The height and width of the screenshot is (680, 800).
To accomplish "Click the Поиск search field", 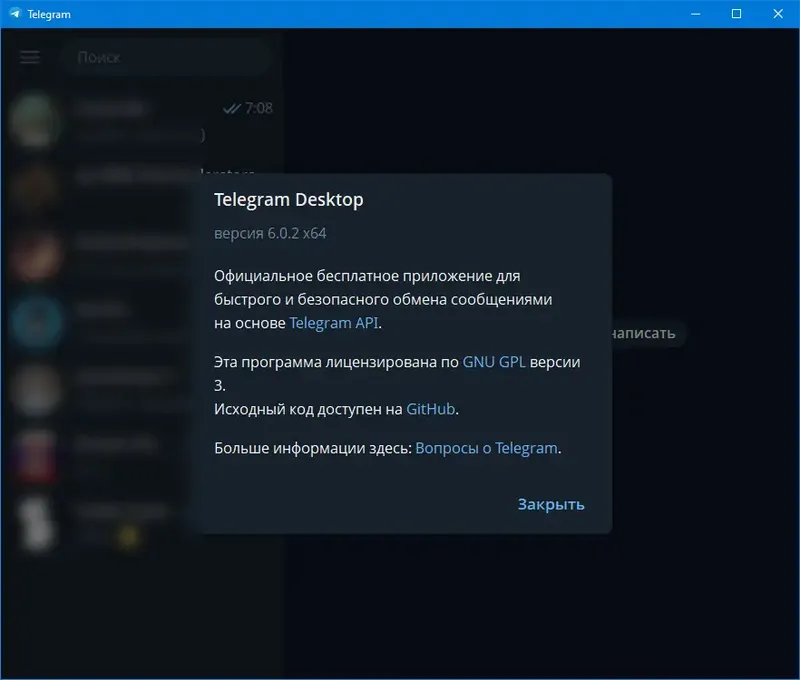I will (x=166, y=57).
